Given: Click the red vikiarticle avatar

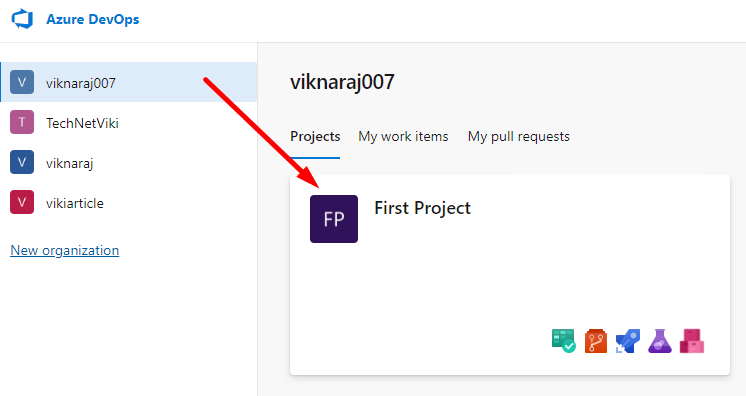Looking at the screenshot, I should pos(22,202).
